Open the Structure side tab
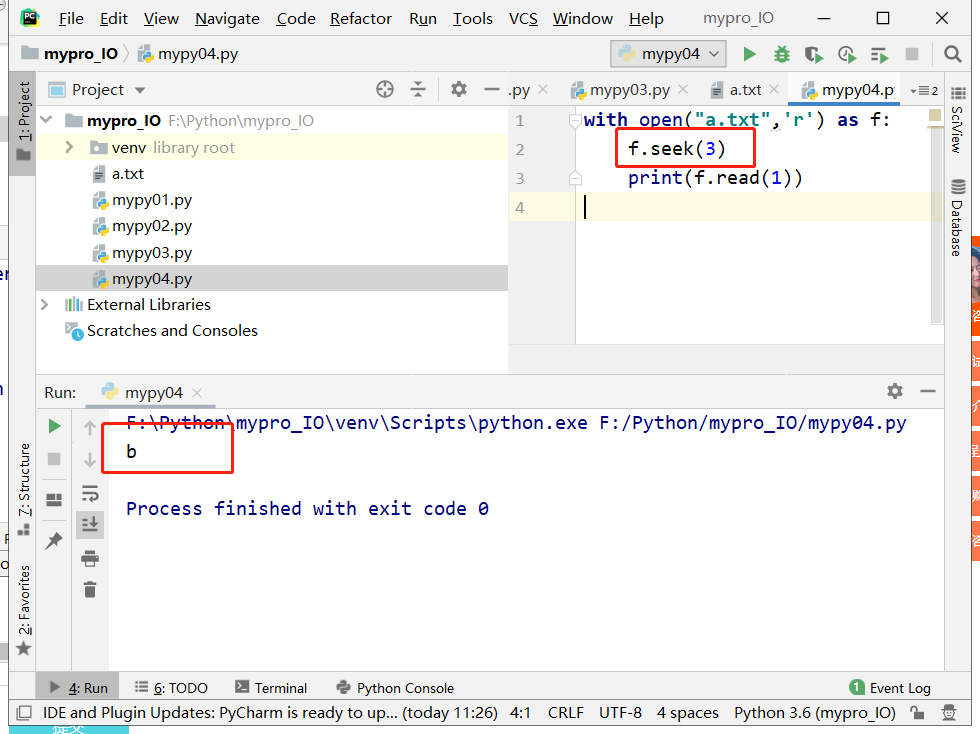This screenshot has width=980, height=734. point(24,489)
